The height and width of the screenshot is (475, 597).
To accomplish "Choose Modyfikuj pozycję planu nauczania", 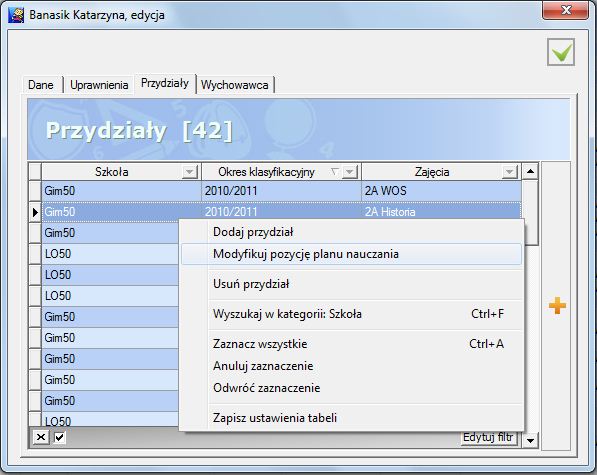I will point(351,254).
